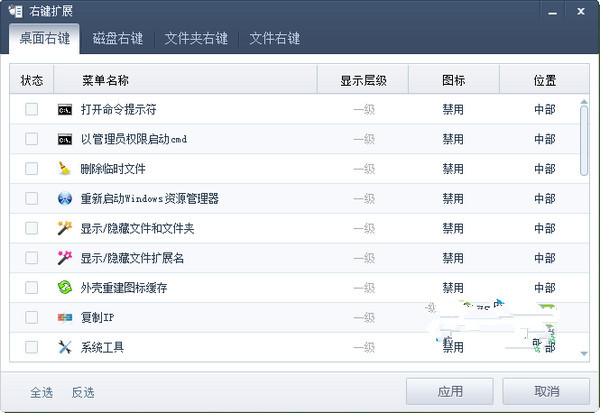Click the list scrollbar down arrow

tap(584, 354)
